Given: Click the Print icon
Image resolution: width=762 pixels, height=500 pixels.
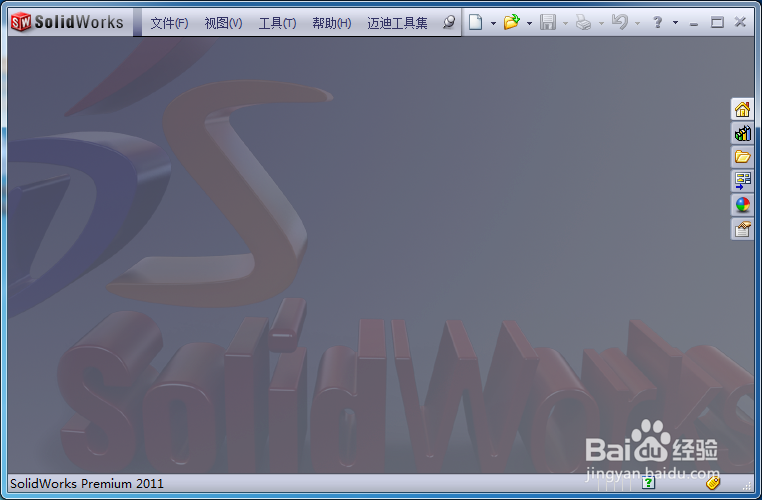Looking at the screenshot, I should (583, 22).
